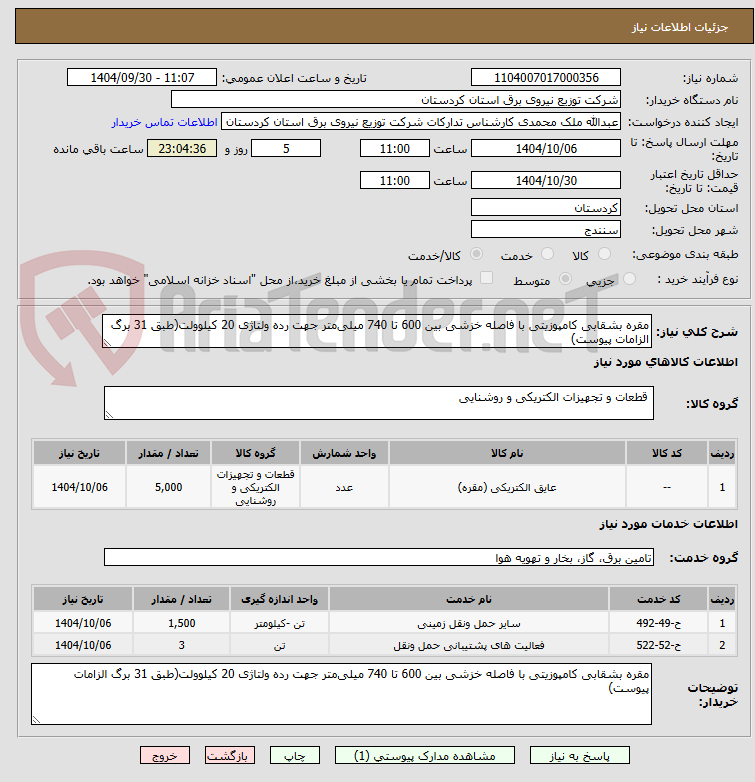Click the فعالیت های پشتیبانی حمل ونقل cell
Screen dimensions: 755x782
[x=469, y=645]
